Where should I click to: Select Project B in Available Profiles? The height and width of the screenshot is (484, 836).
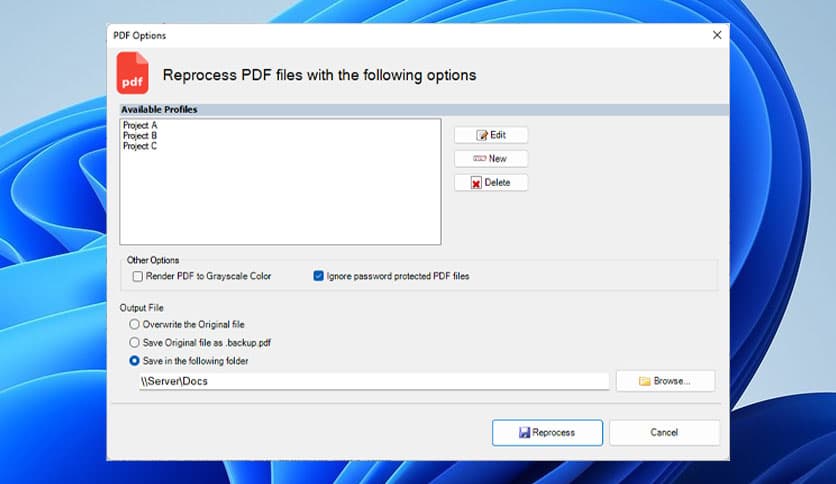[140, 135]
